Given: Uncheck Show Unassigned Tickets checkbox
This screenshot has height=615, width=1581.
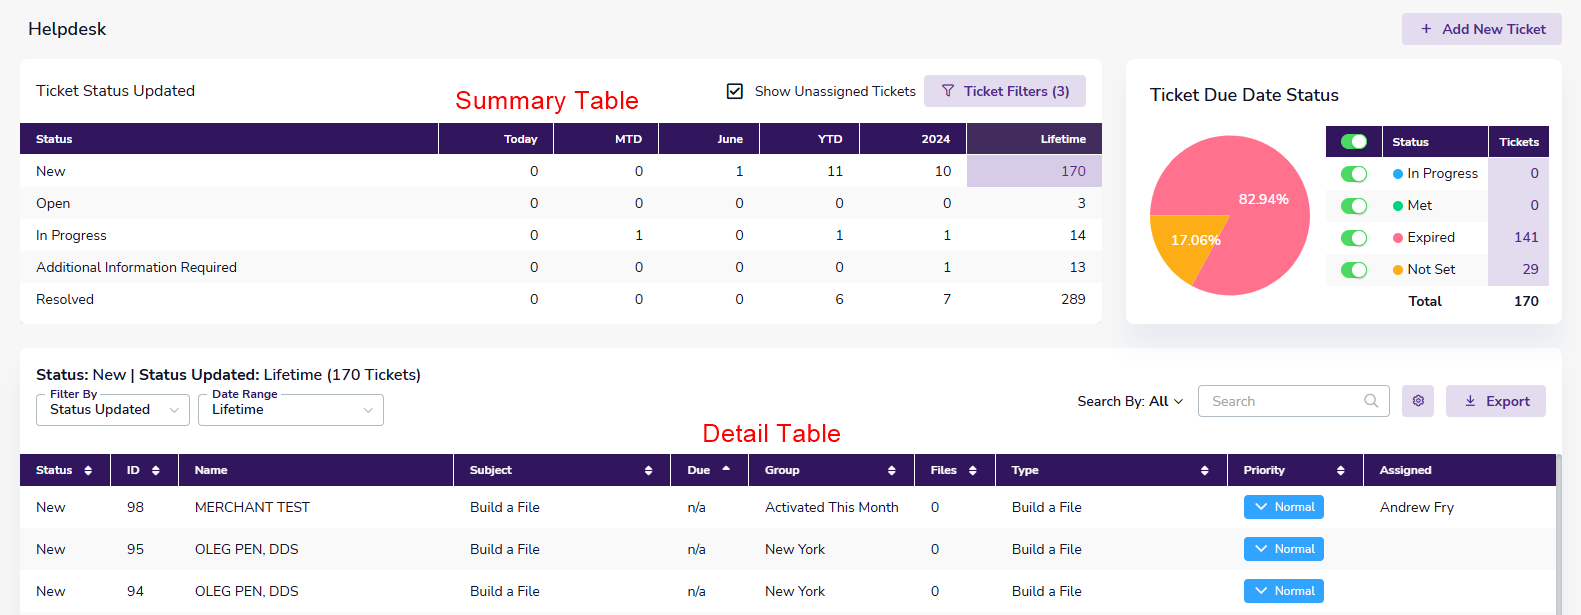Looking at the screenshot, I should point(735,91).
